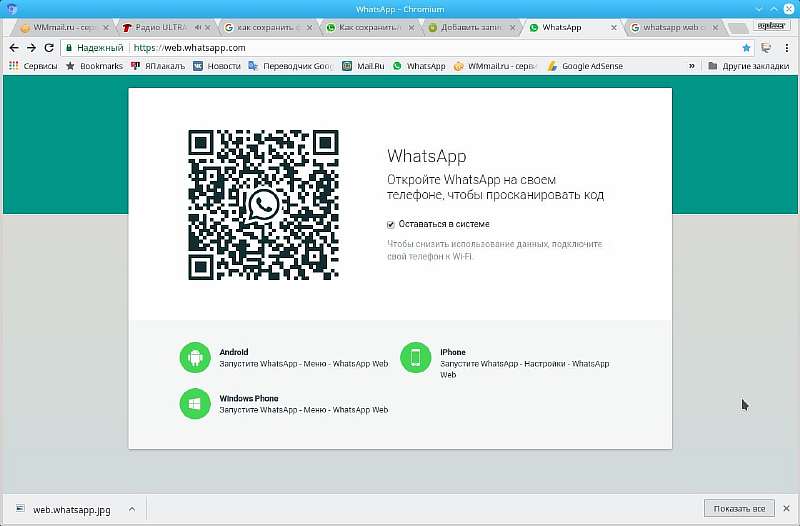Click the green Windows Phone icon
The height and width of the screenshot is (526, 800).
pyautogui.click(x=195, y=404)
